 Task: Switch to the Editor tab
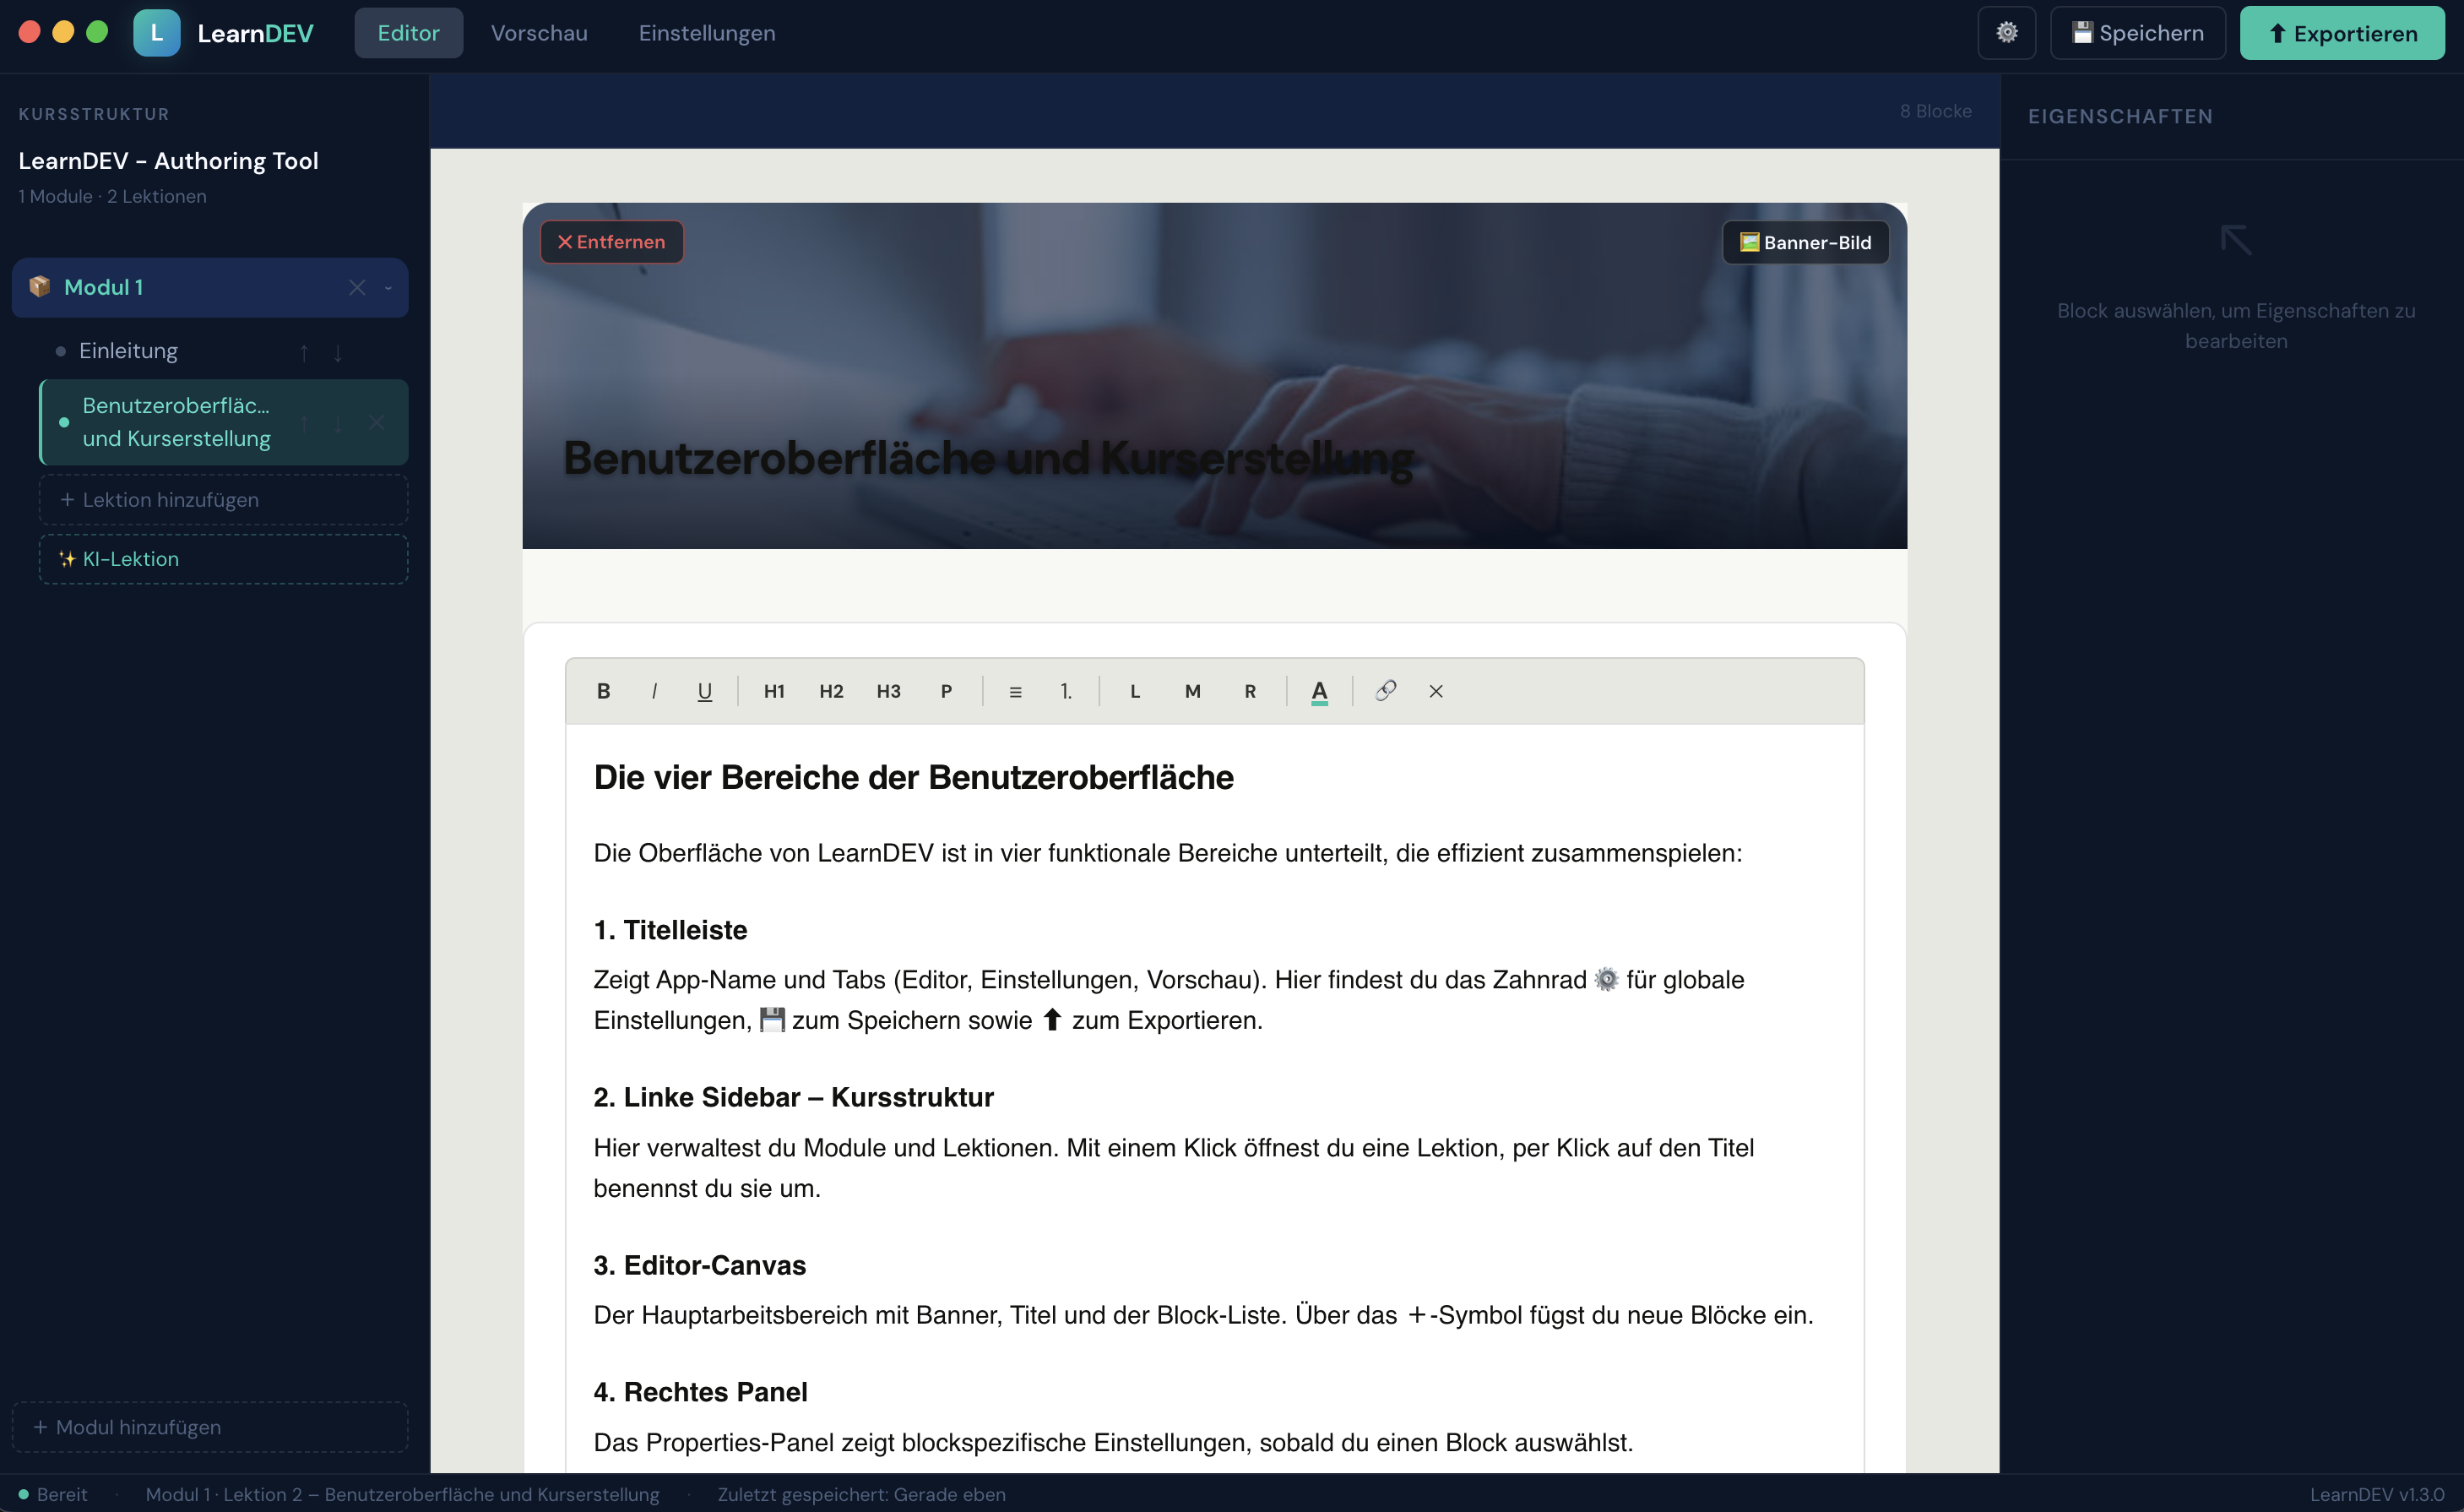tap(408, 33)
